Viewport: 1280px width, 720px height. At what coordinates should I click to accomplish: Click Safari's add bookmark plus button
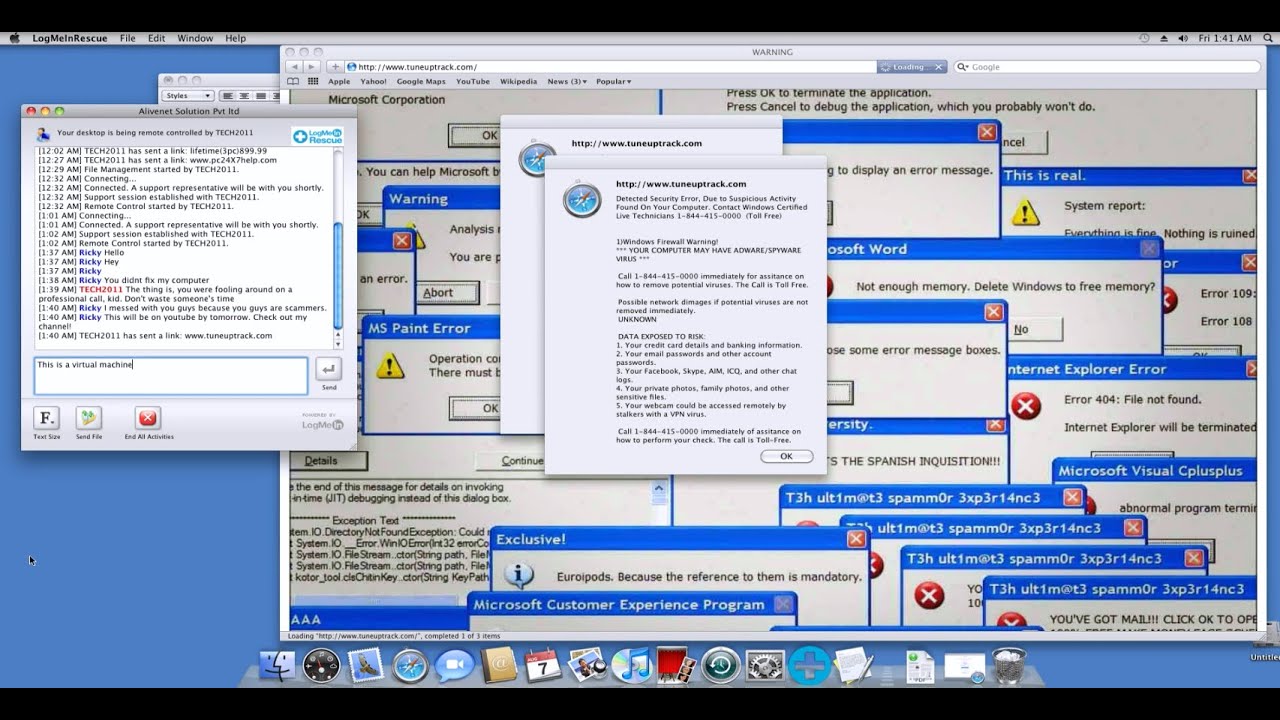[335, 67]
